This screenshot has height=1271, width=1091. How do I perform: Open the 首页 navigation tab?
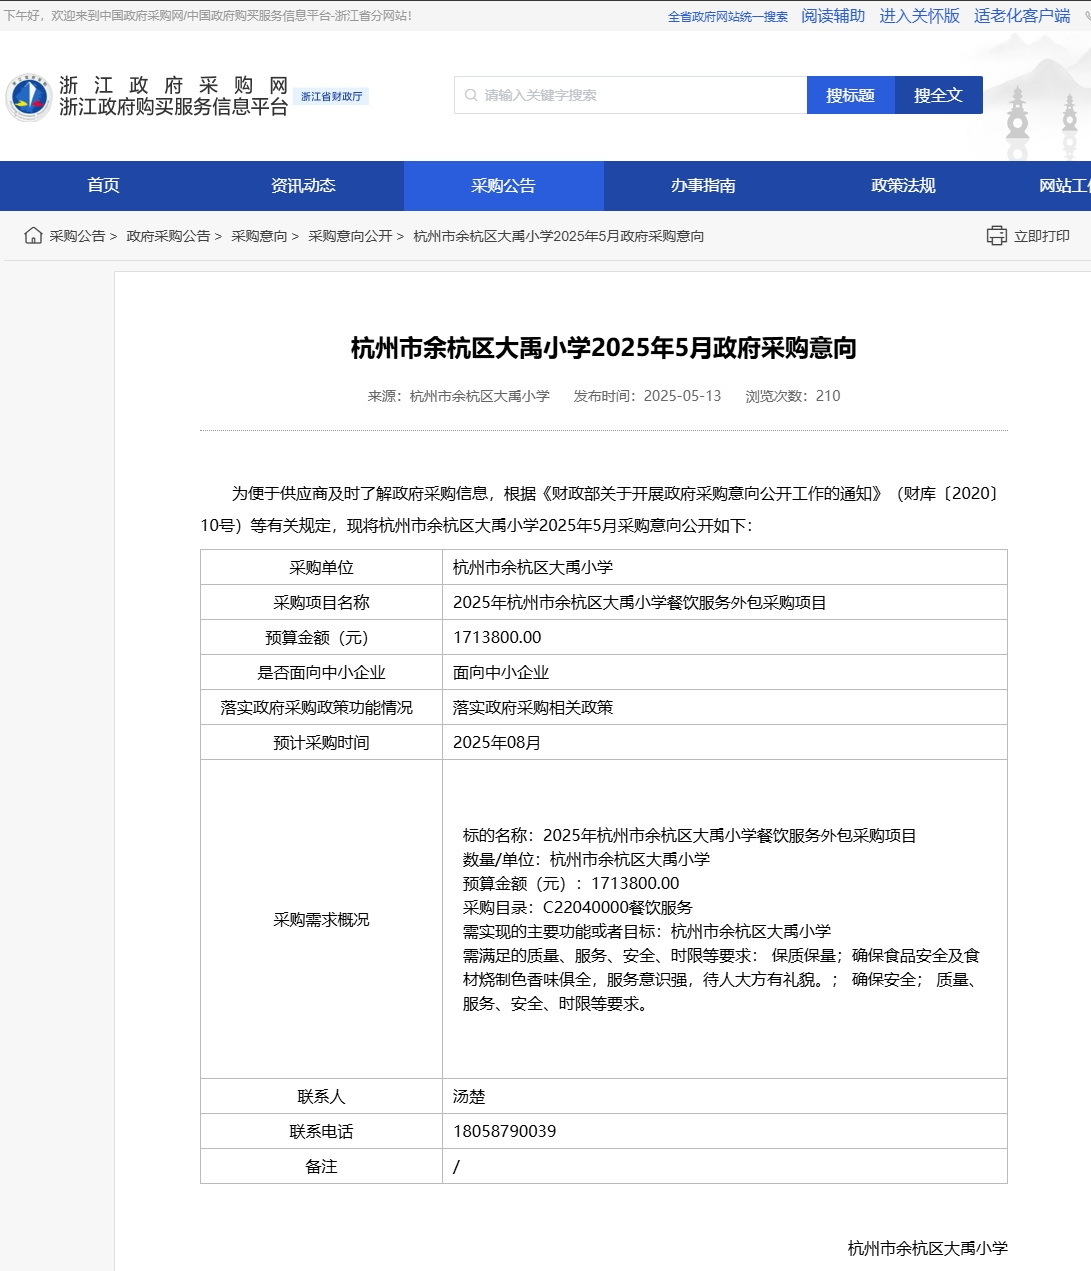coord(103,185)
